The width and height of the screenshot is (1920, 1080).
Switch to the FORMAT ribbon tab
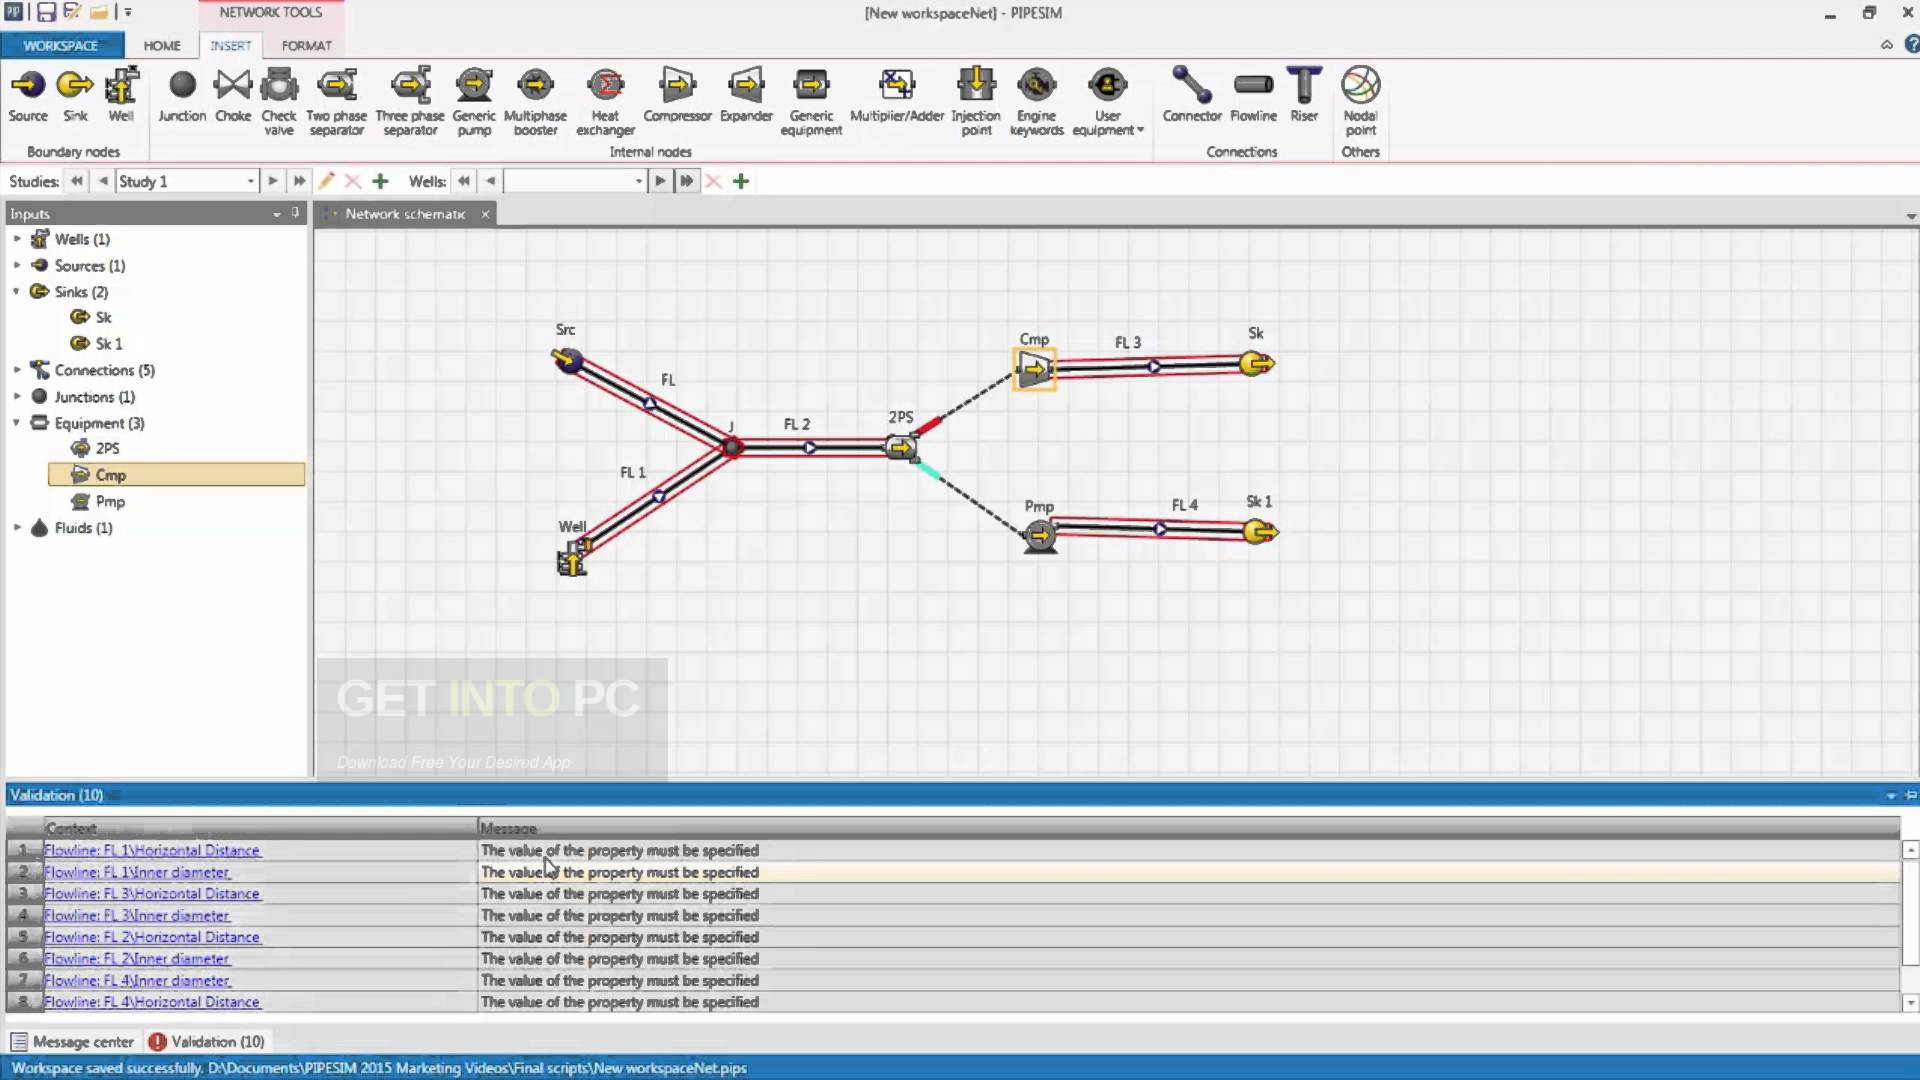[306, 45]
